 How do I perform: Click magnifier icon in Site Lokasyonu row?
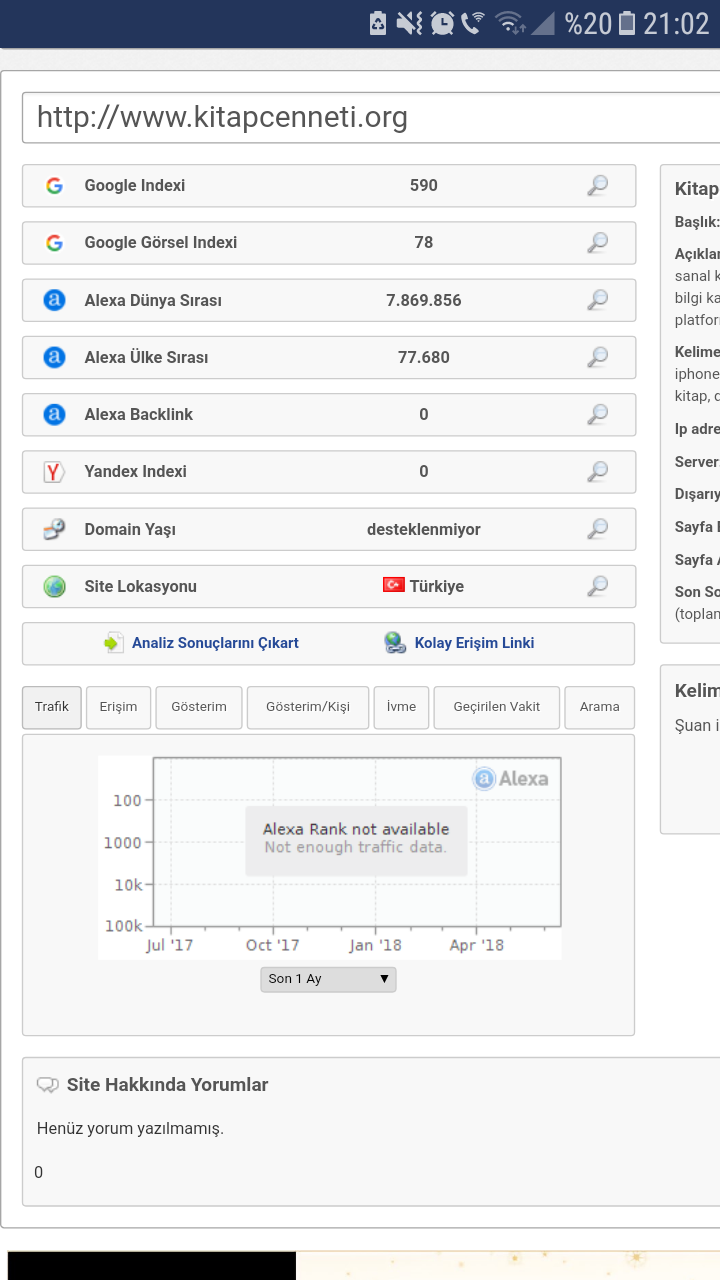[x=597, y=586]
